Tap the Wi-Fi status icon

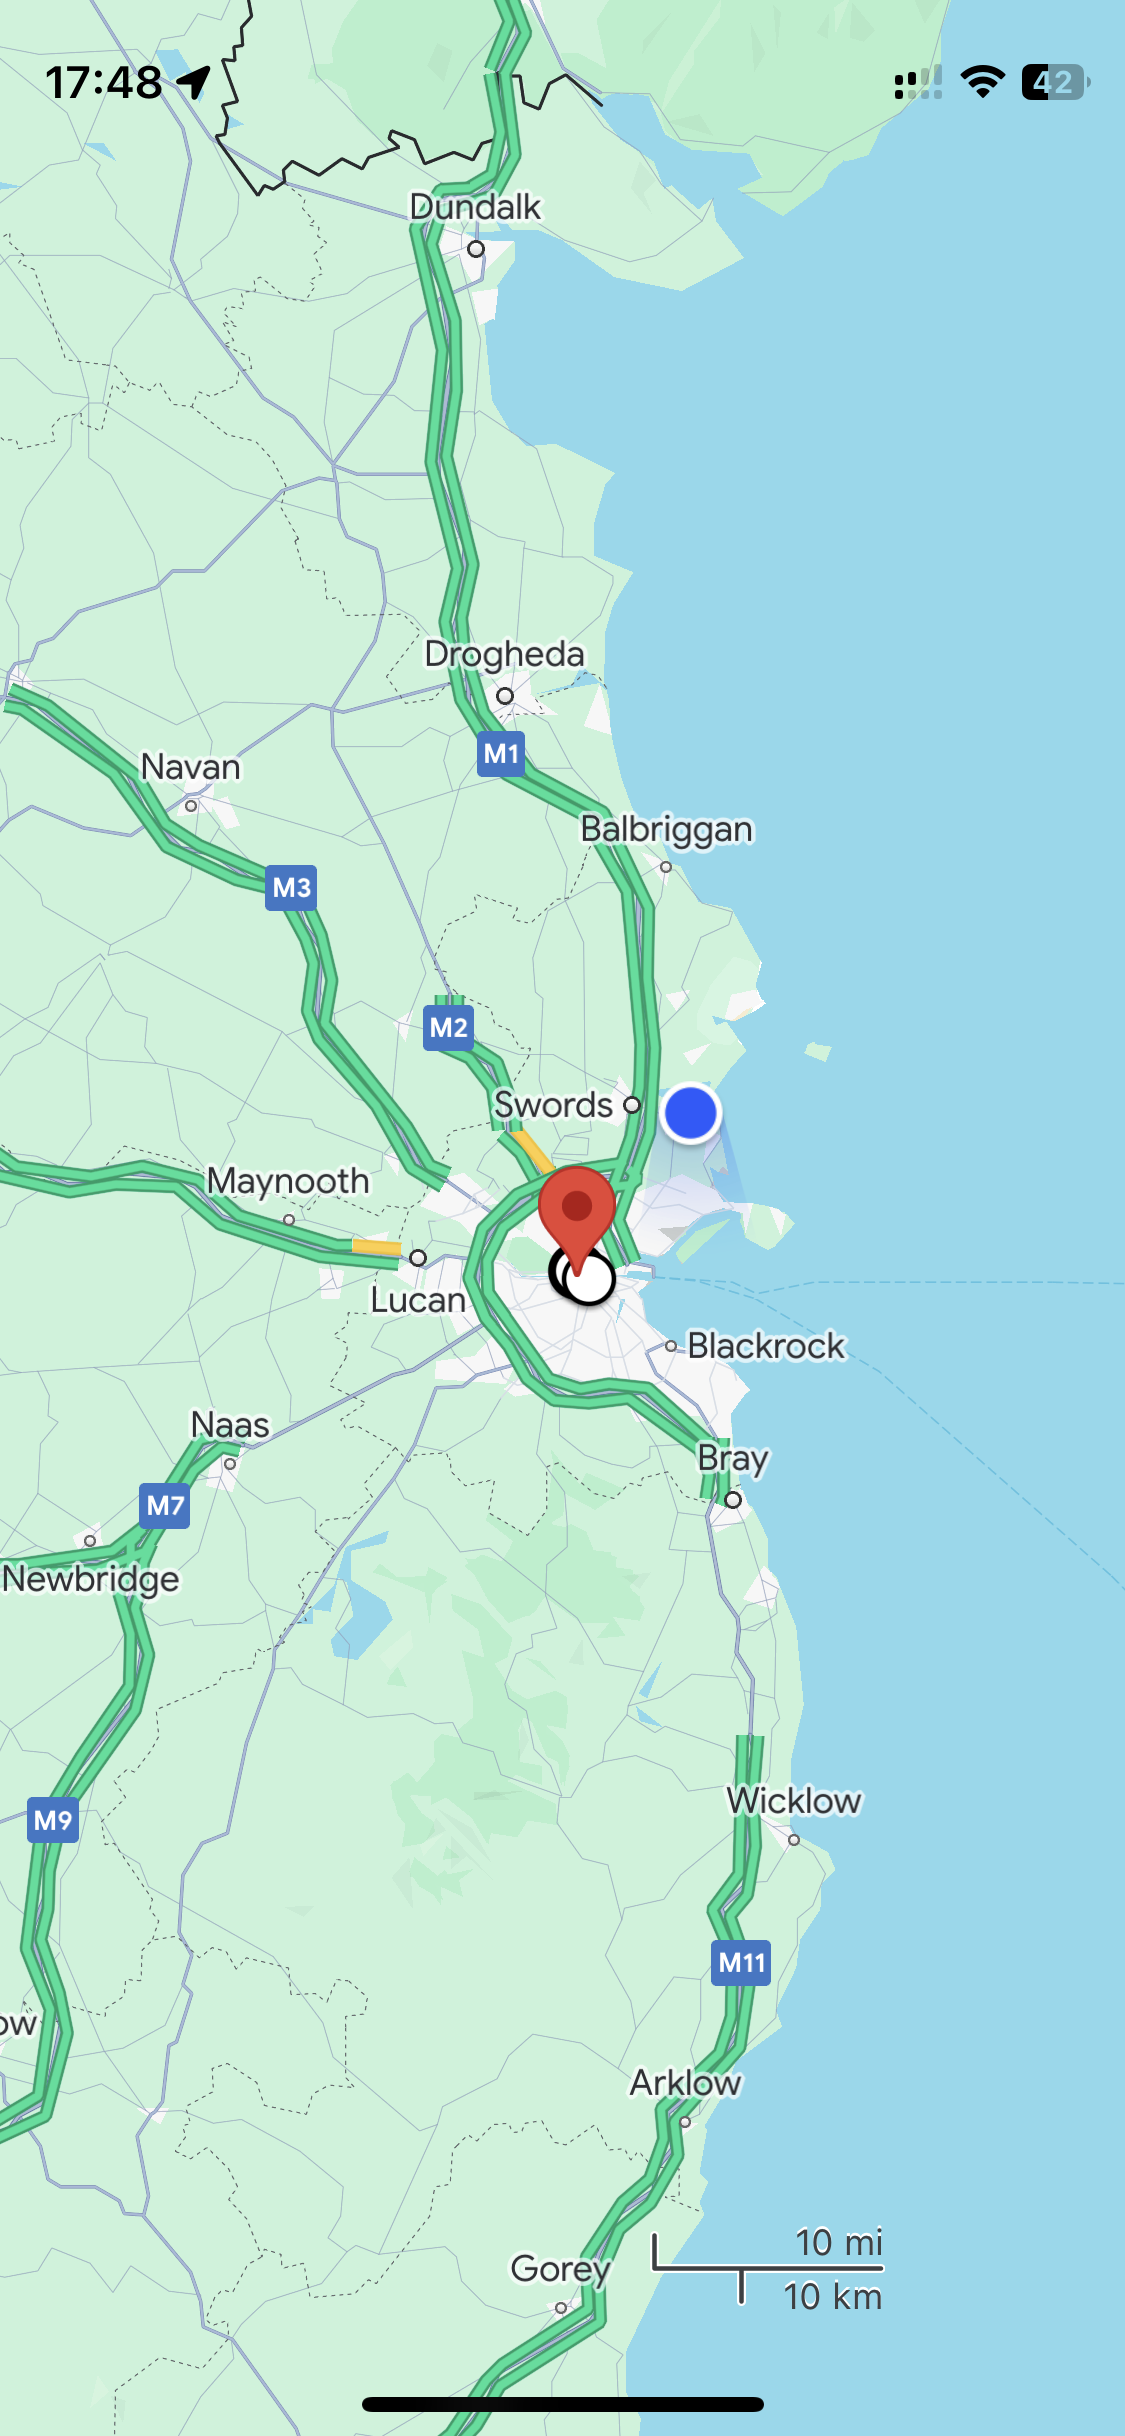click(983, 81)
